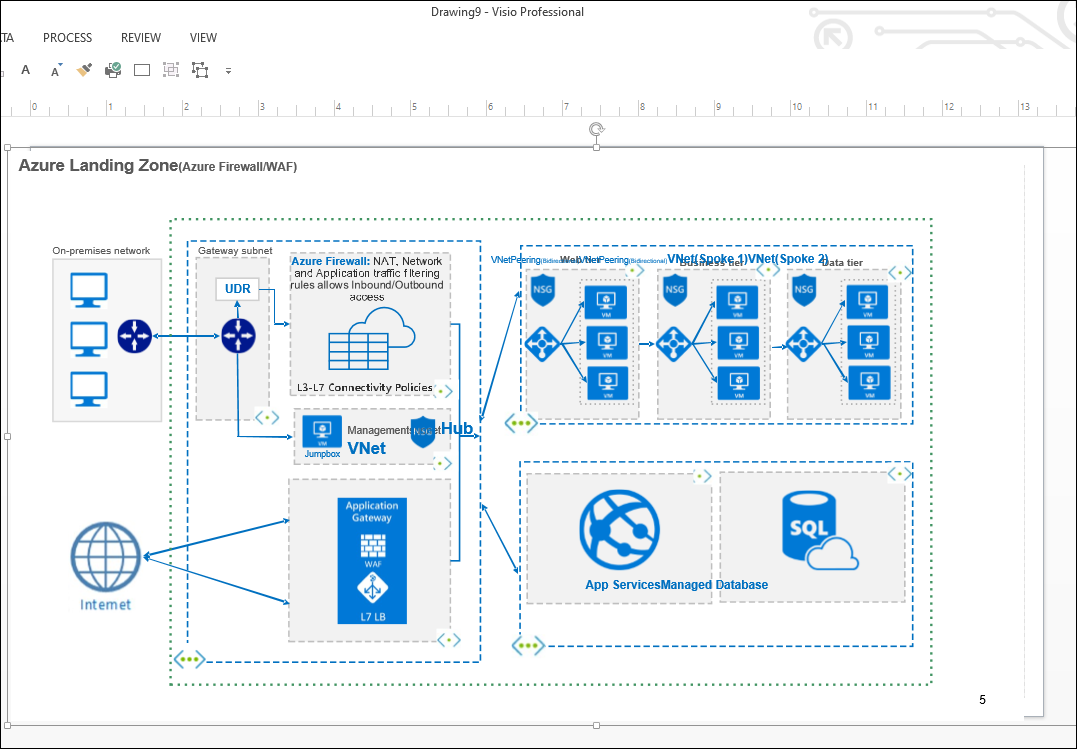Activate the Format Painter brush icon
The width and height of the screenshot is (1077, 749).
84,69
